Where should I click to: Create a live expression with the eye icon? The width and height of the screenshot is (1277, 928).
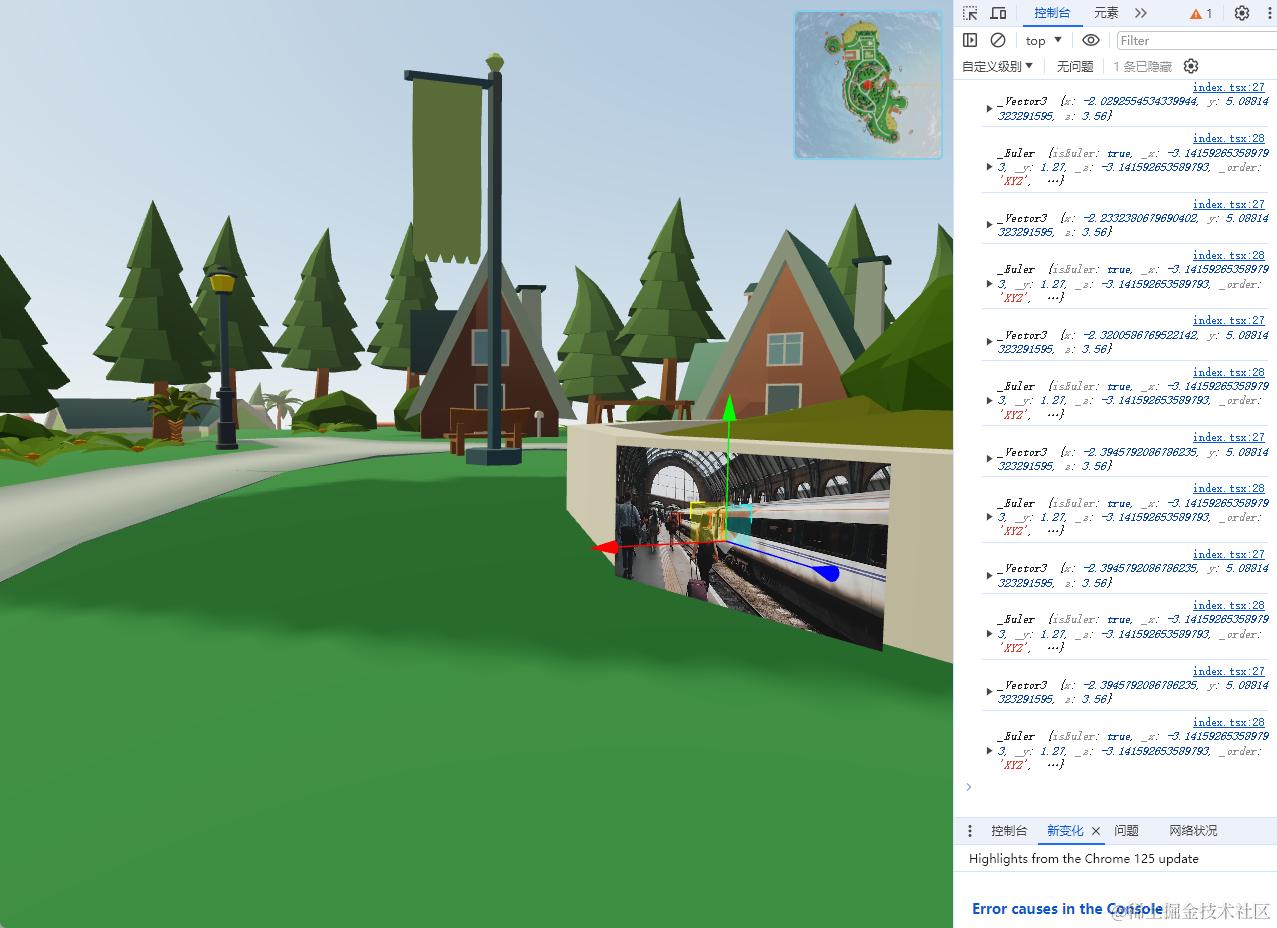[x=1091, y=40]
